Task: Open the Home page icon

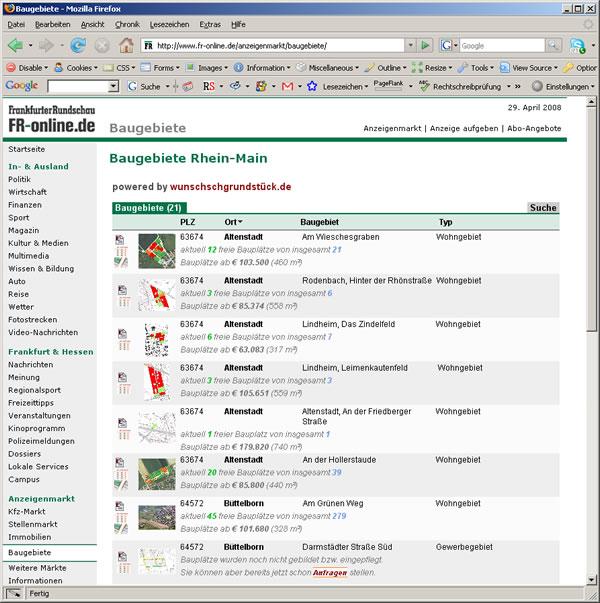Action: (x=126, y=45)
